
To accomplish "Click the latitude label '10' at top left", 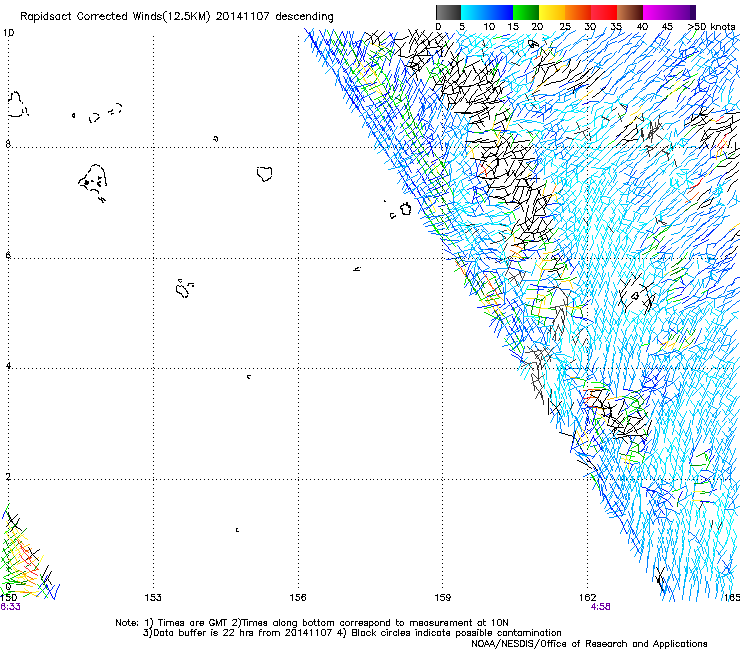I will coord(8,33).
